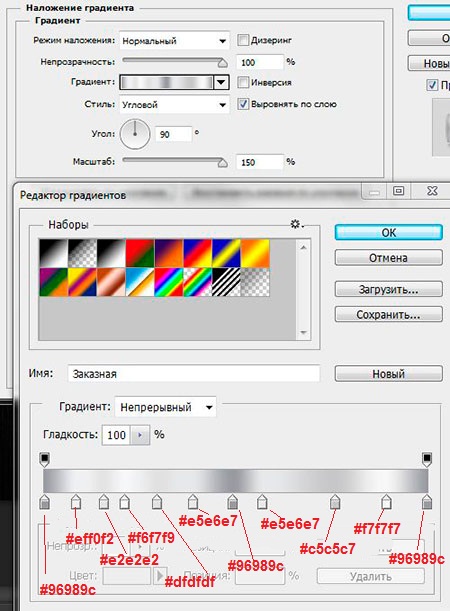
Task: Select the orange-yellow-orange gradient preset
Action: [x=255, y=253]
